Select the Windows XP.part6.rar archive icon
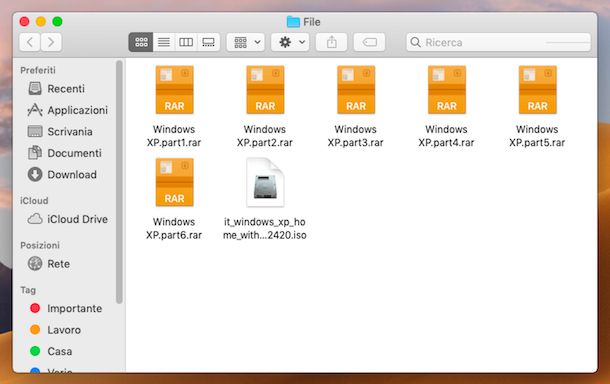 [x=174, y=182]
